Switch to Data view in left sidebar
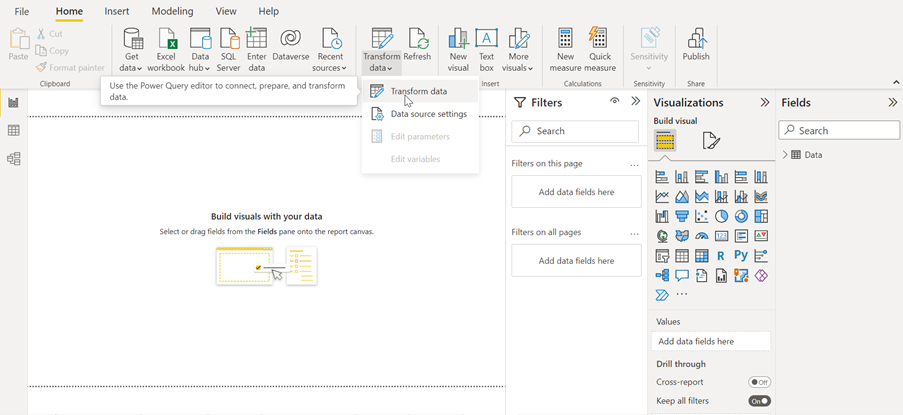The height and width of the screenshot is (415, 903). (13, 131)
